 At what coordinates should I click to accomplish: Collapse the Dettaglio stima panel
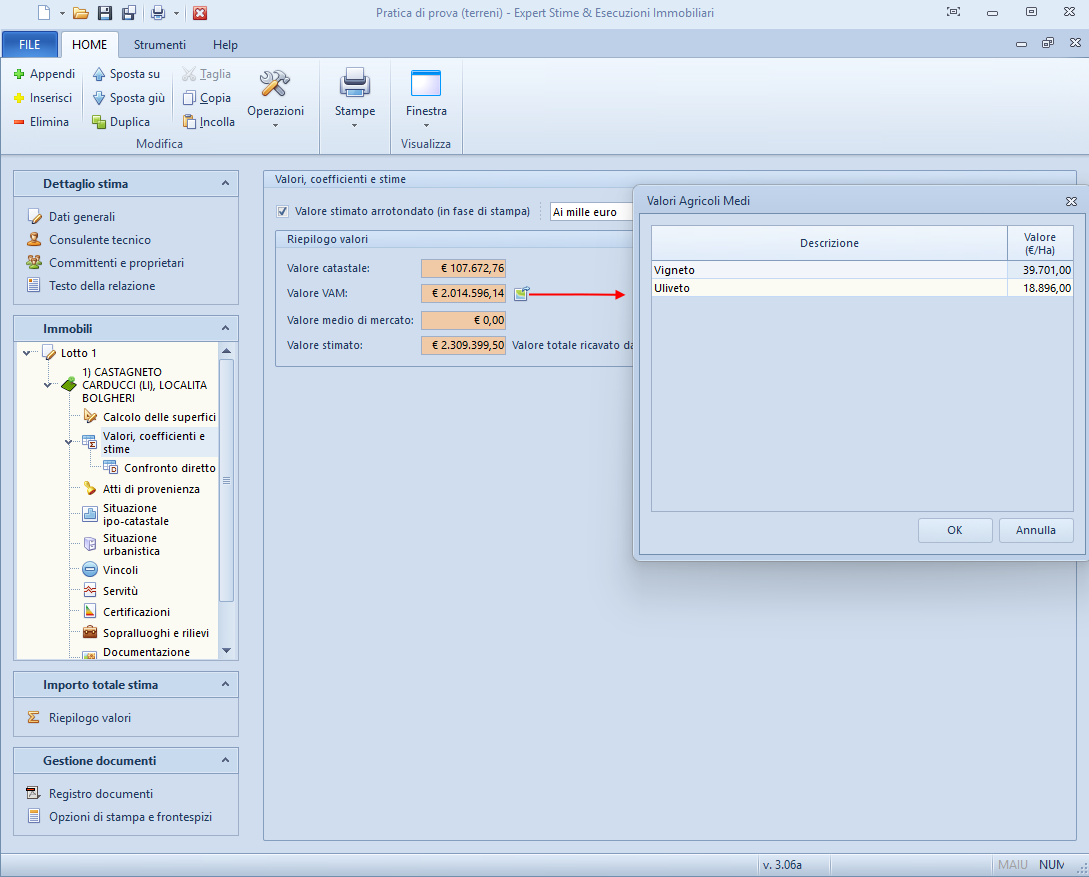225,184
